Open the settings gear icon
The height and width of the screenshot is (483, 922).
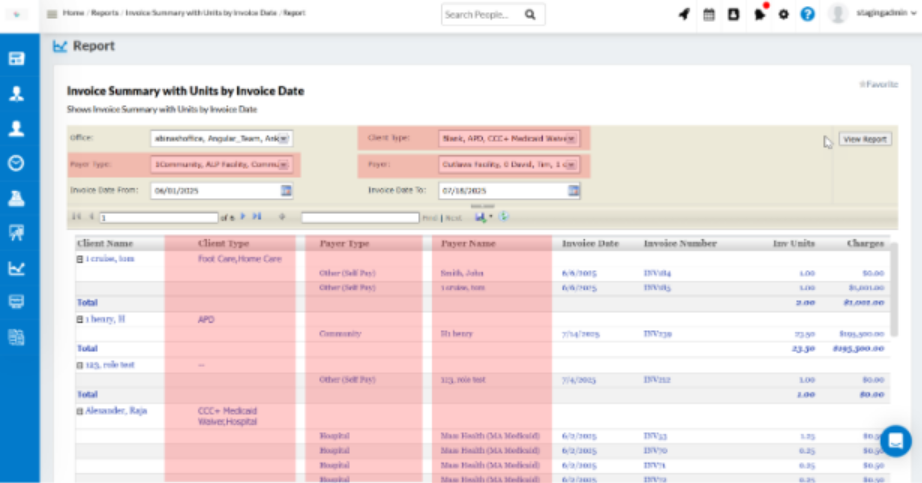[x=783, y=14]
